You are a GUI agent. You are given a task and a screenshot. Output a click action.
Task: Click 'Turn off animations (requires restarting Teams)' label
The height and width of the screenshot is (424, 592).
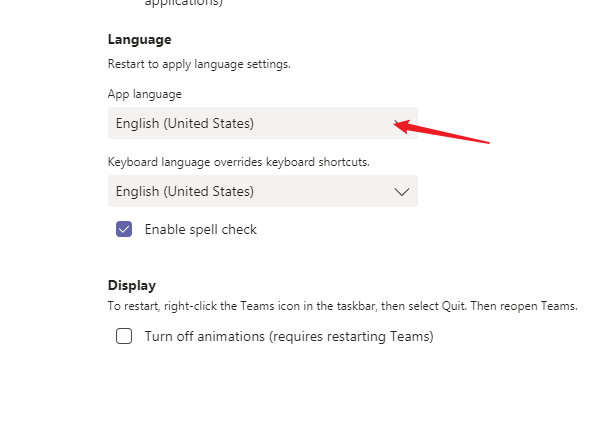tap(289, 336)
